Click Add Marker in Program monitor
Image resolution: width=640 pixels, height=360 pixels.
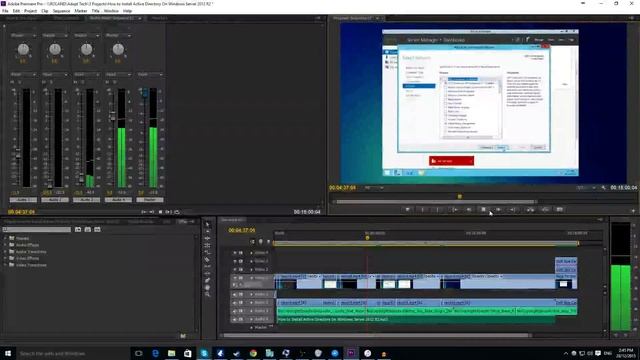(x=407, y=209)
